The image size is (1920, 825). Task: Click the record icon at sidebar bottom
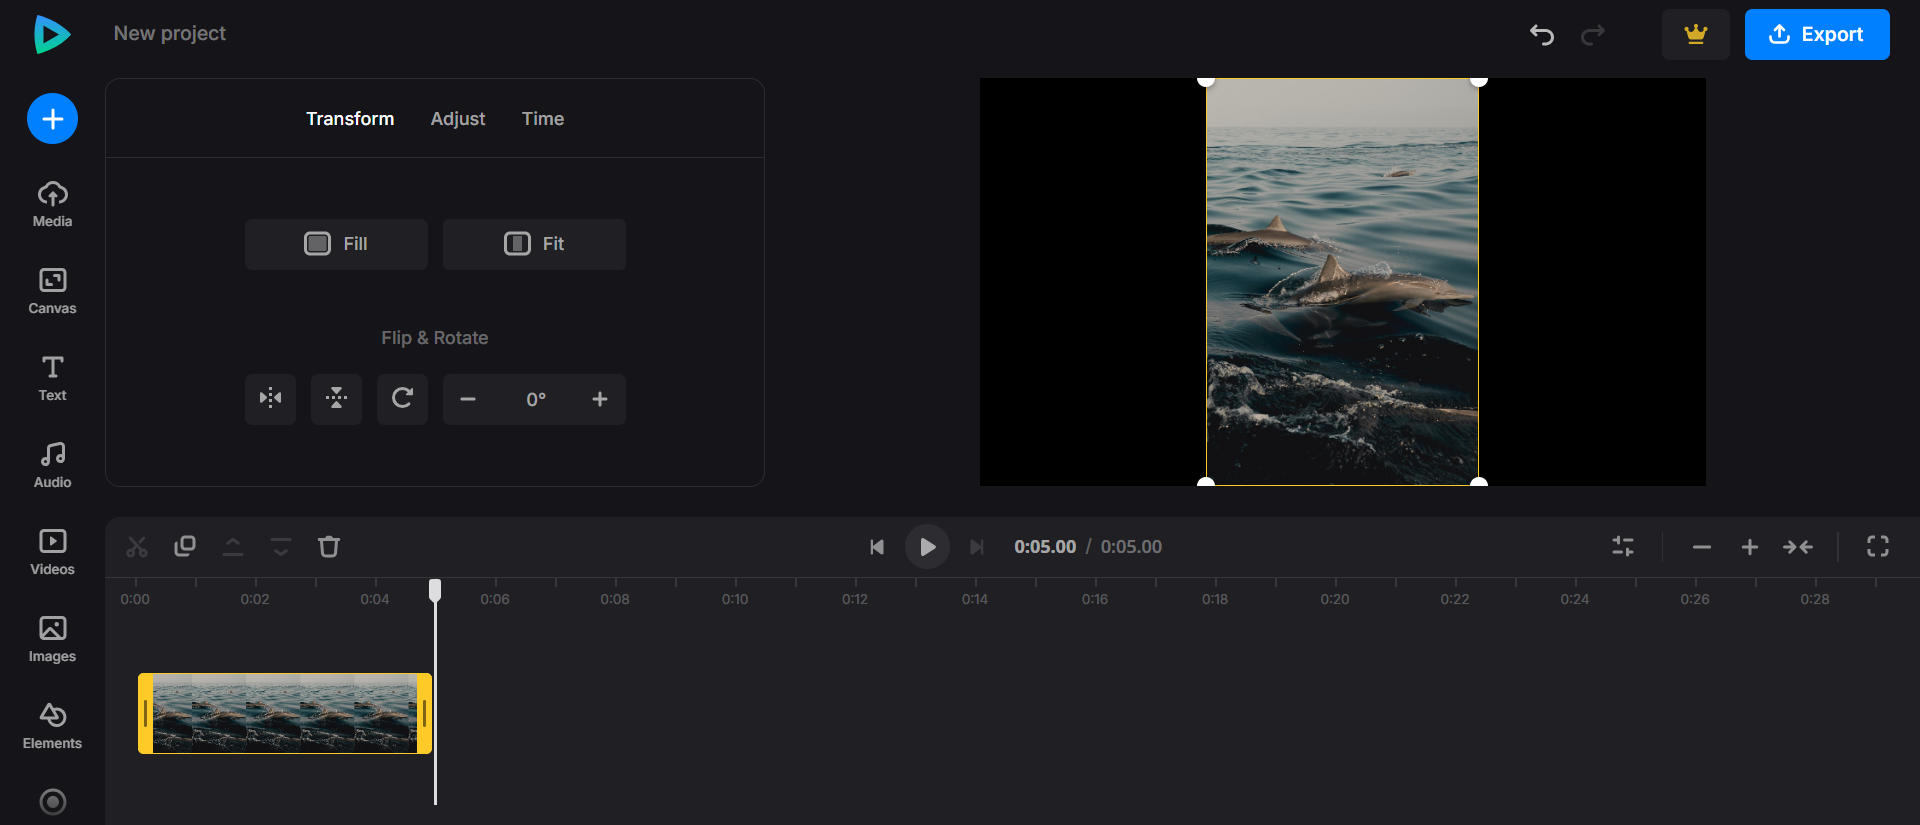(x=52, y=802)
